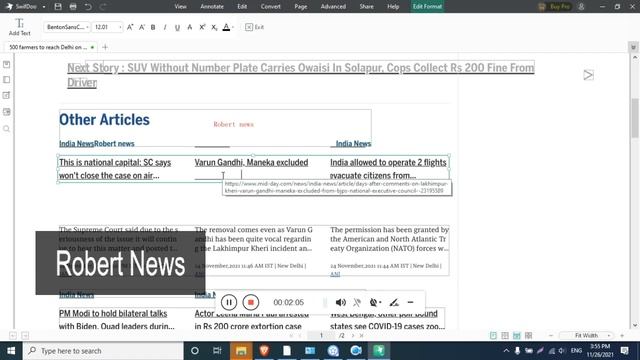Open the View menu
Viewport: 640px width, 360px height.
click(x=180, y=7)
